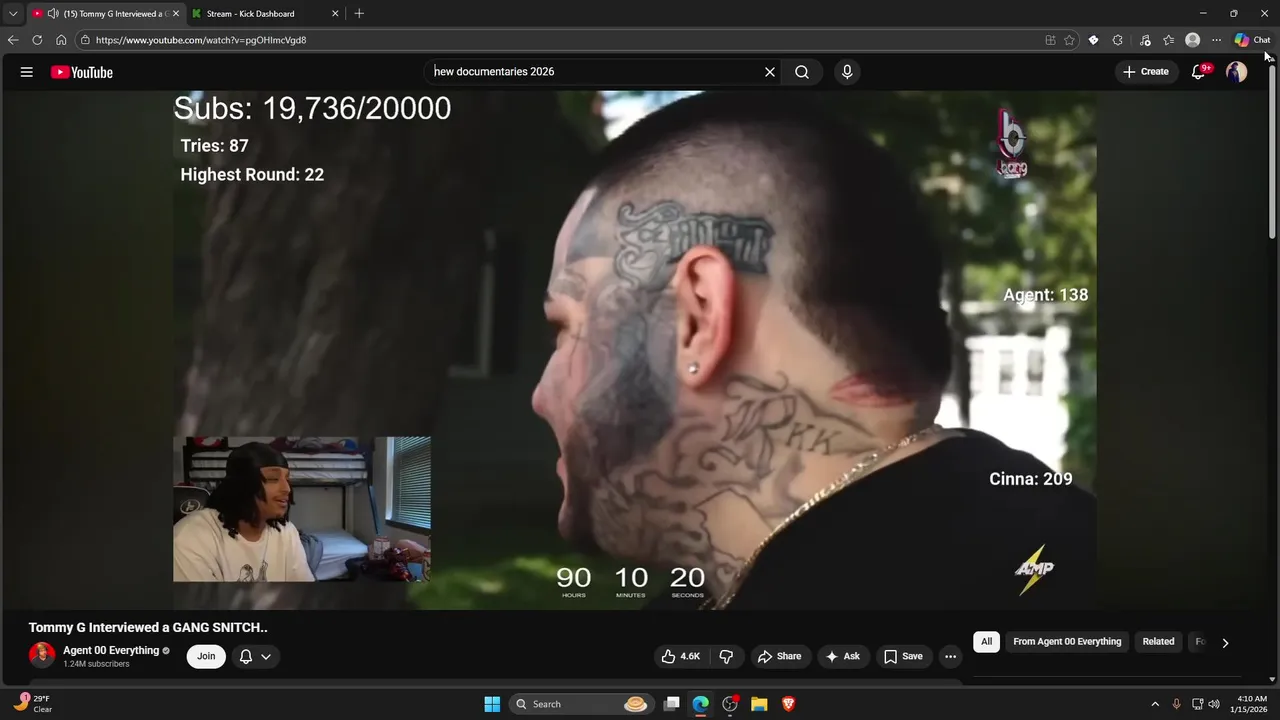Go back with the browser back arrow
The image size is (1280, 720).
[x=13, y=40]
